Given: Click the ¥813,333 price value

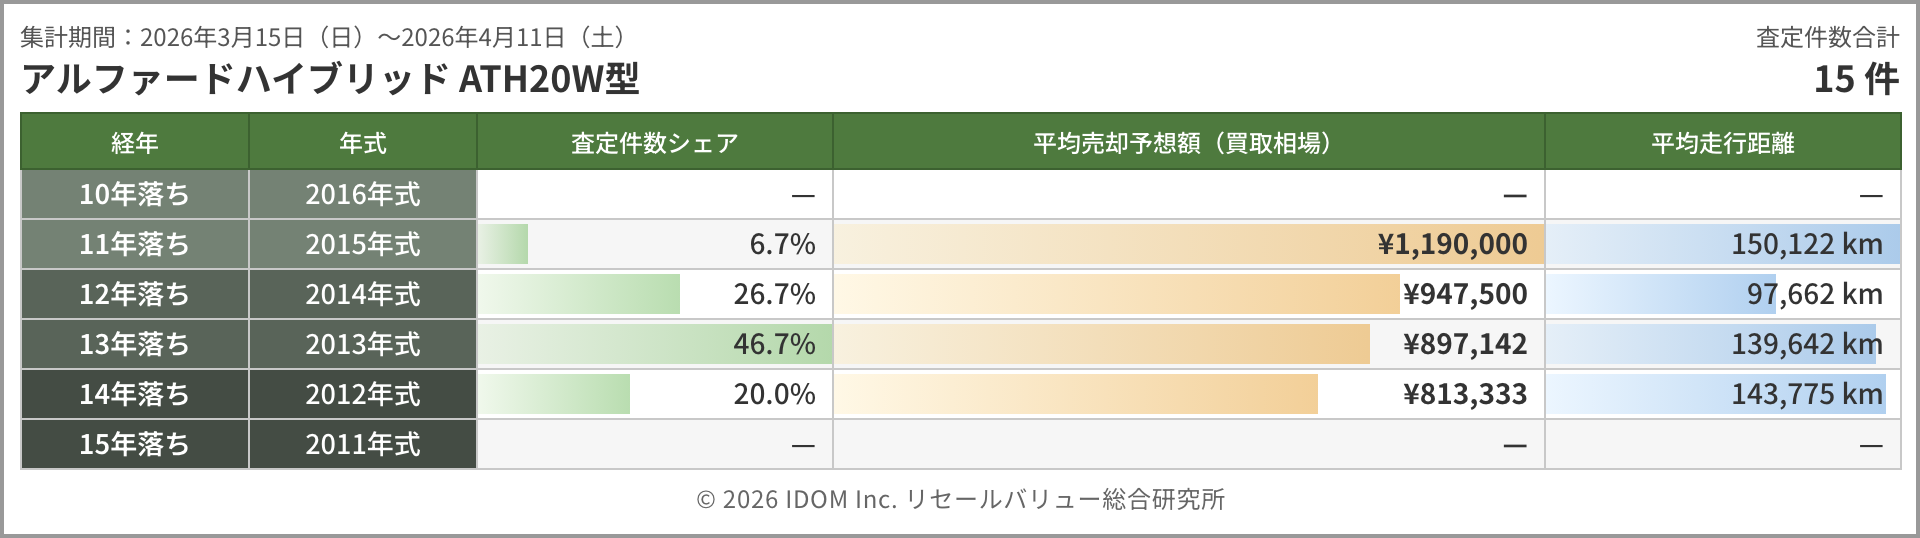Looking at the screenshot, I should 1465,394.
